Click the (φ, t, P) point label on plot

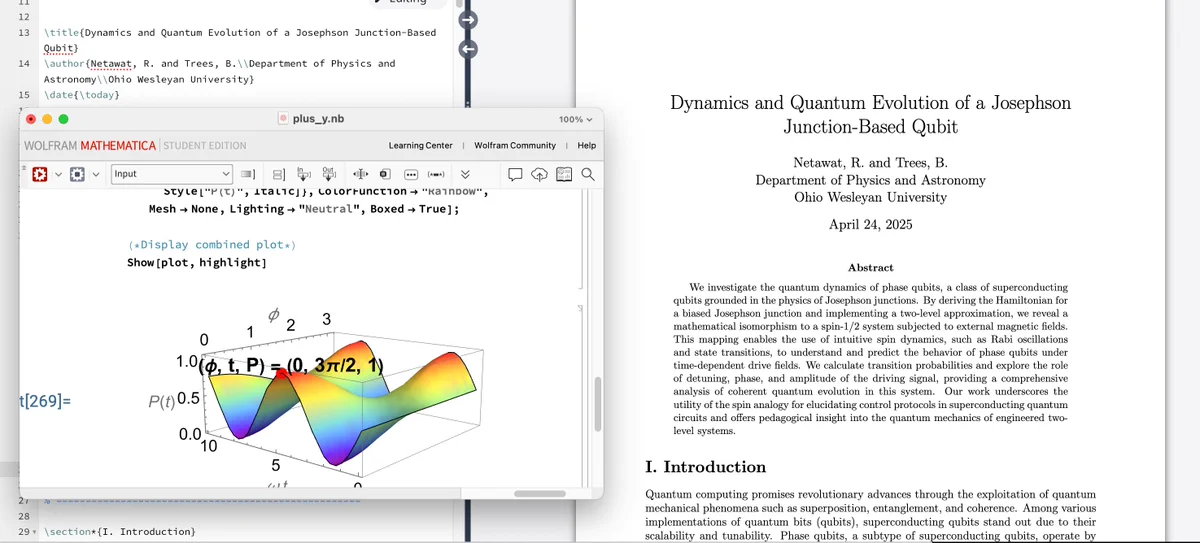(290, 365)
